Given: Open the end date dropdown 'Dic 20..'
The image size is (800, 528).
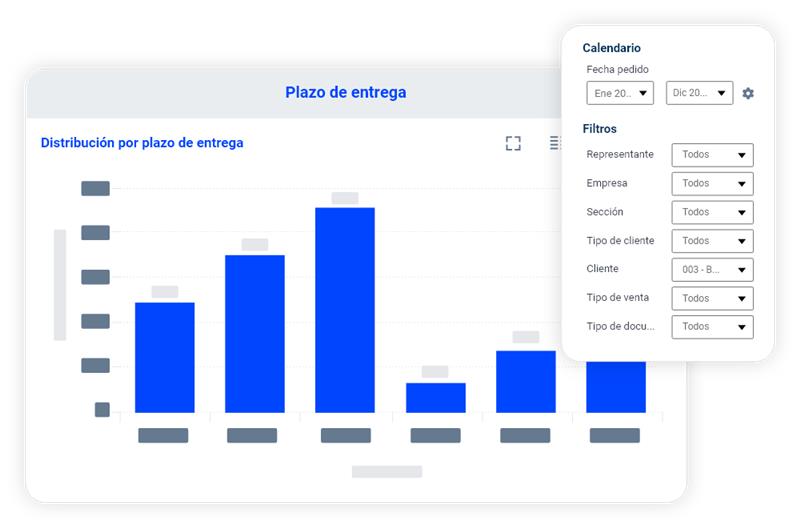Looking at the screenshot, I should point(699,93).
